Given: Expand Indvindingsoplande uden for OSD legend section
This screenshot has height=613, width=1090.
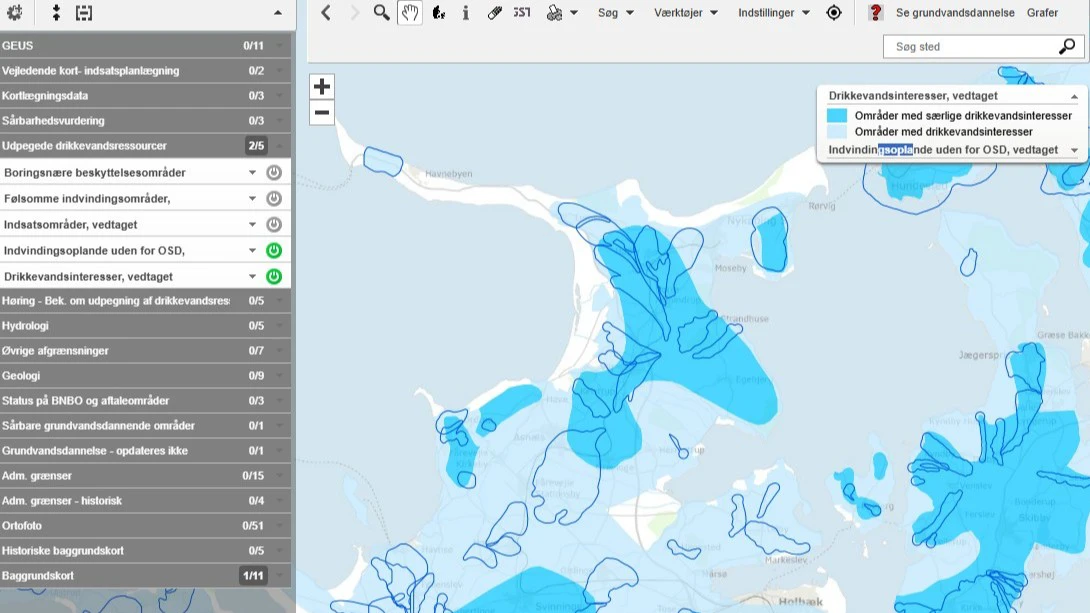Looking at the screenshot, I should (1074, 150).
